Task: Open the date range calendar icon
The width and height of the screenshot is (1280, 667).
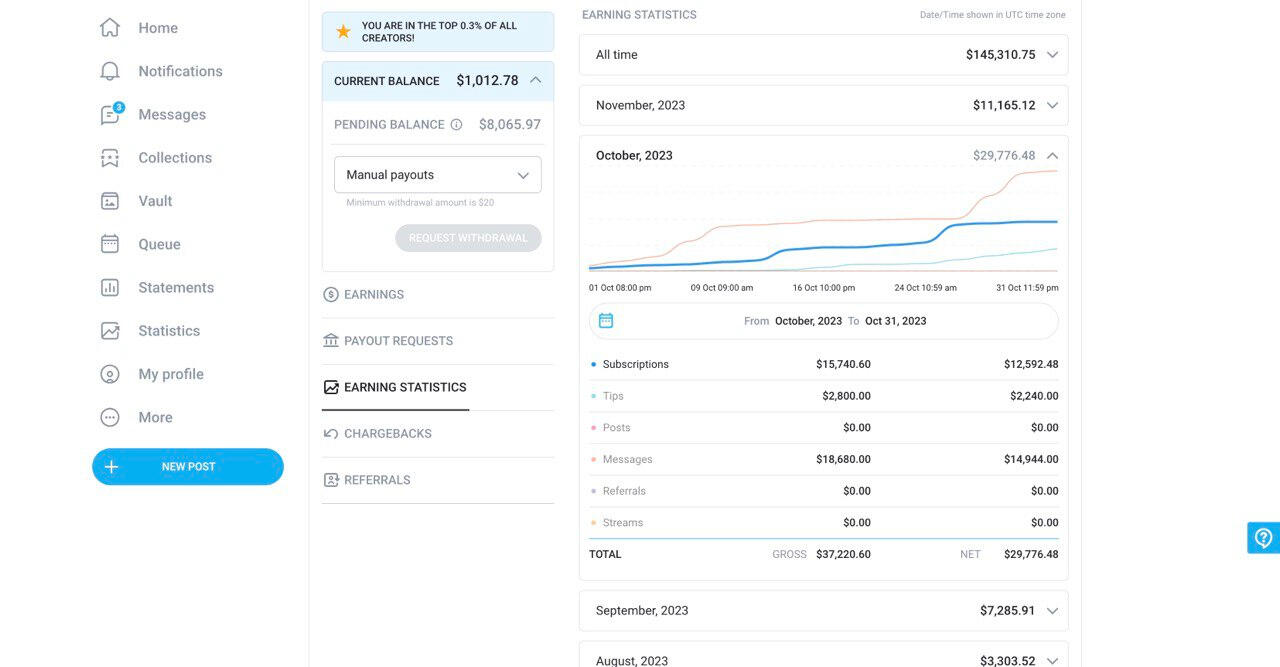Action: 606,321
